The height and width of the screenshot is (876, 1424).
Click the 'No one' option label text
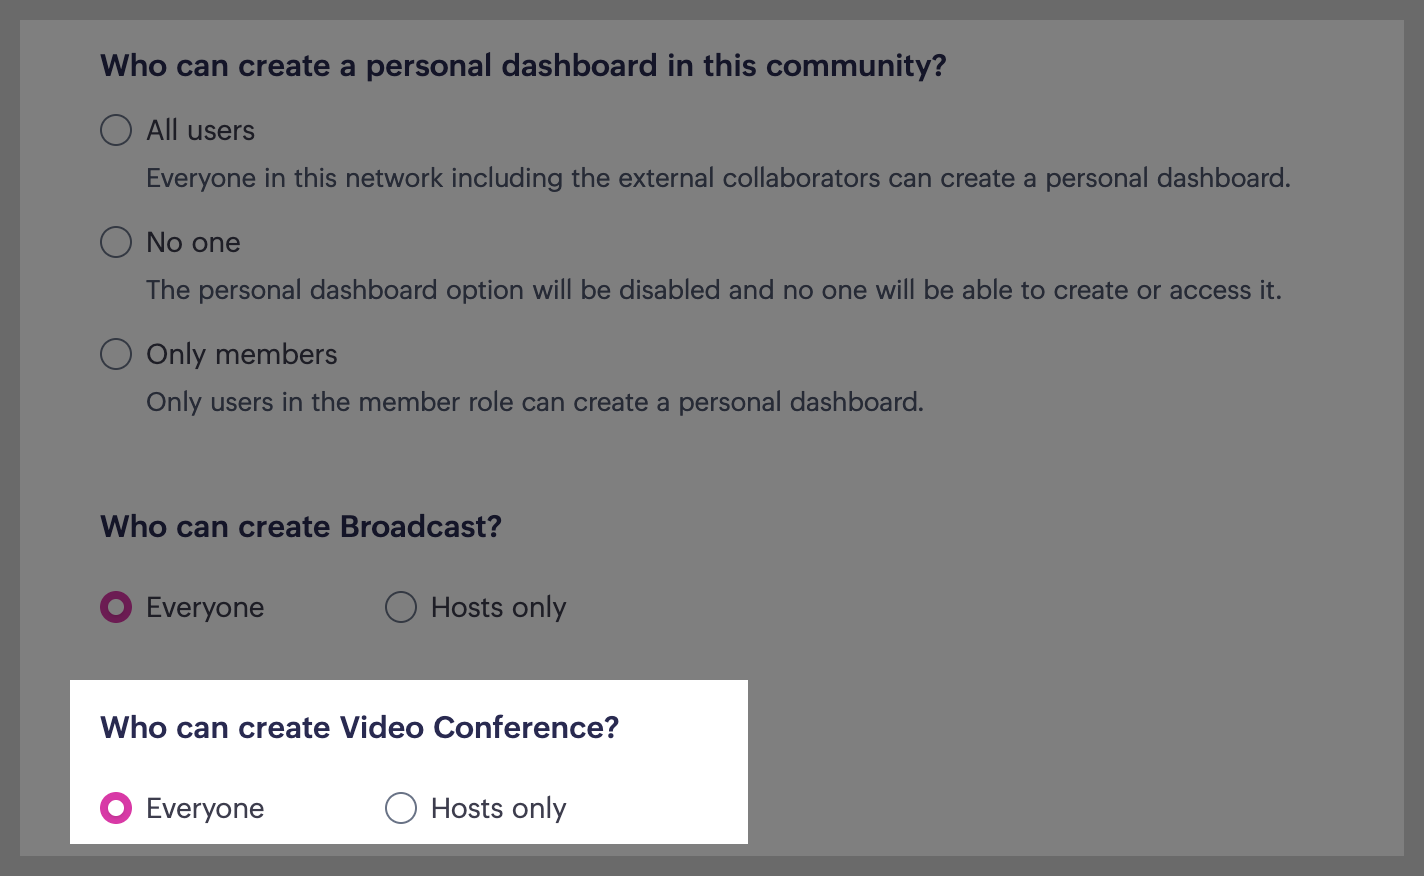[x=193, y=242]
